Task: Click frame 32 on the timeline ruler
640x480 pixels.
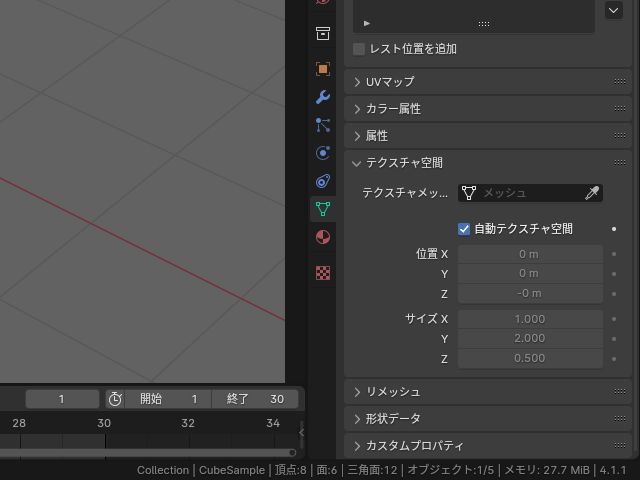Action: pos(188,423)
